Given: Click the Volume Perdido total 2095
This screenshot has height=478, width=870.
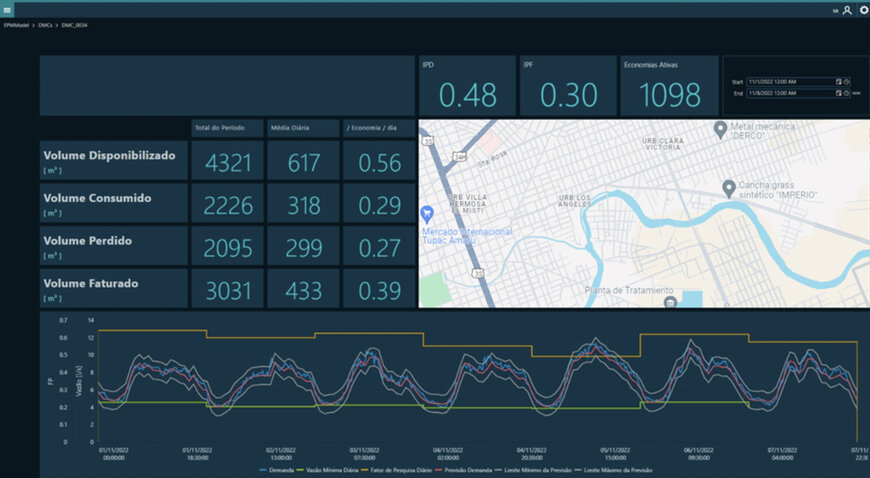Looking at the screenshot, I should (x=228, y=248).
